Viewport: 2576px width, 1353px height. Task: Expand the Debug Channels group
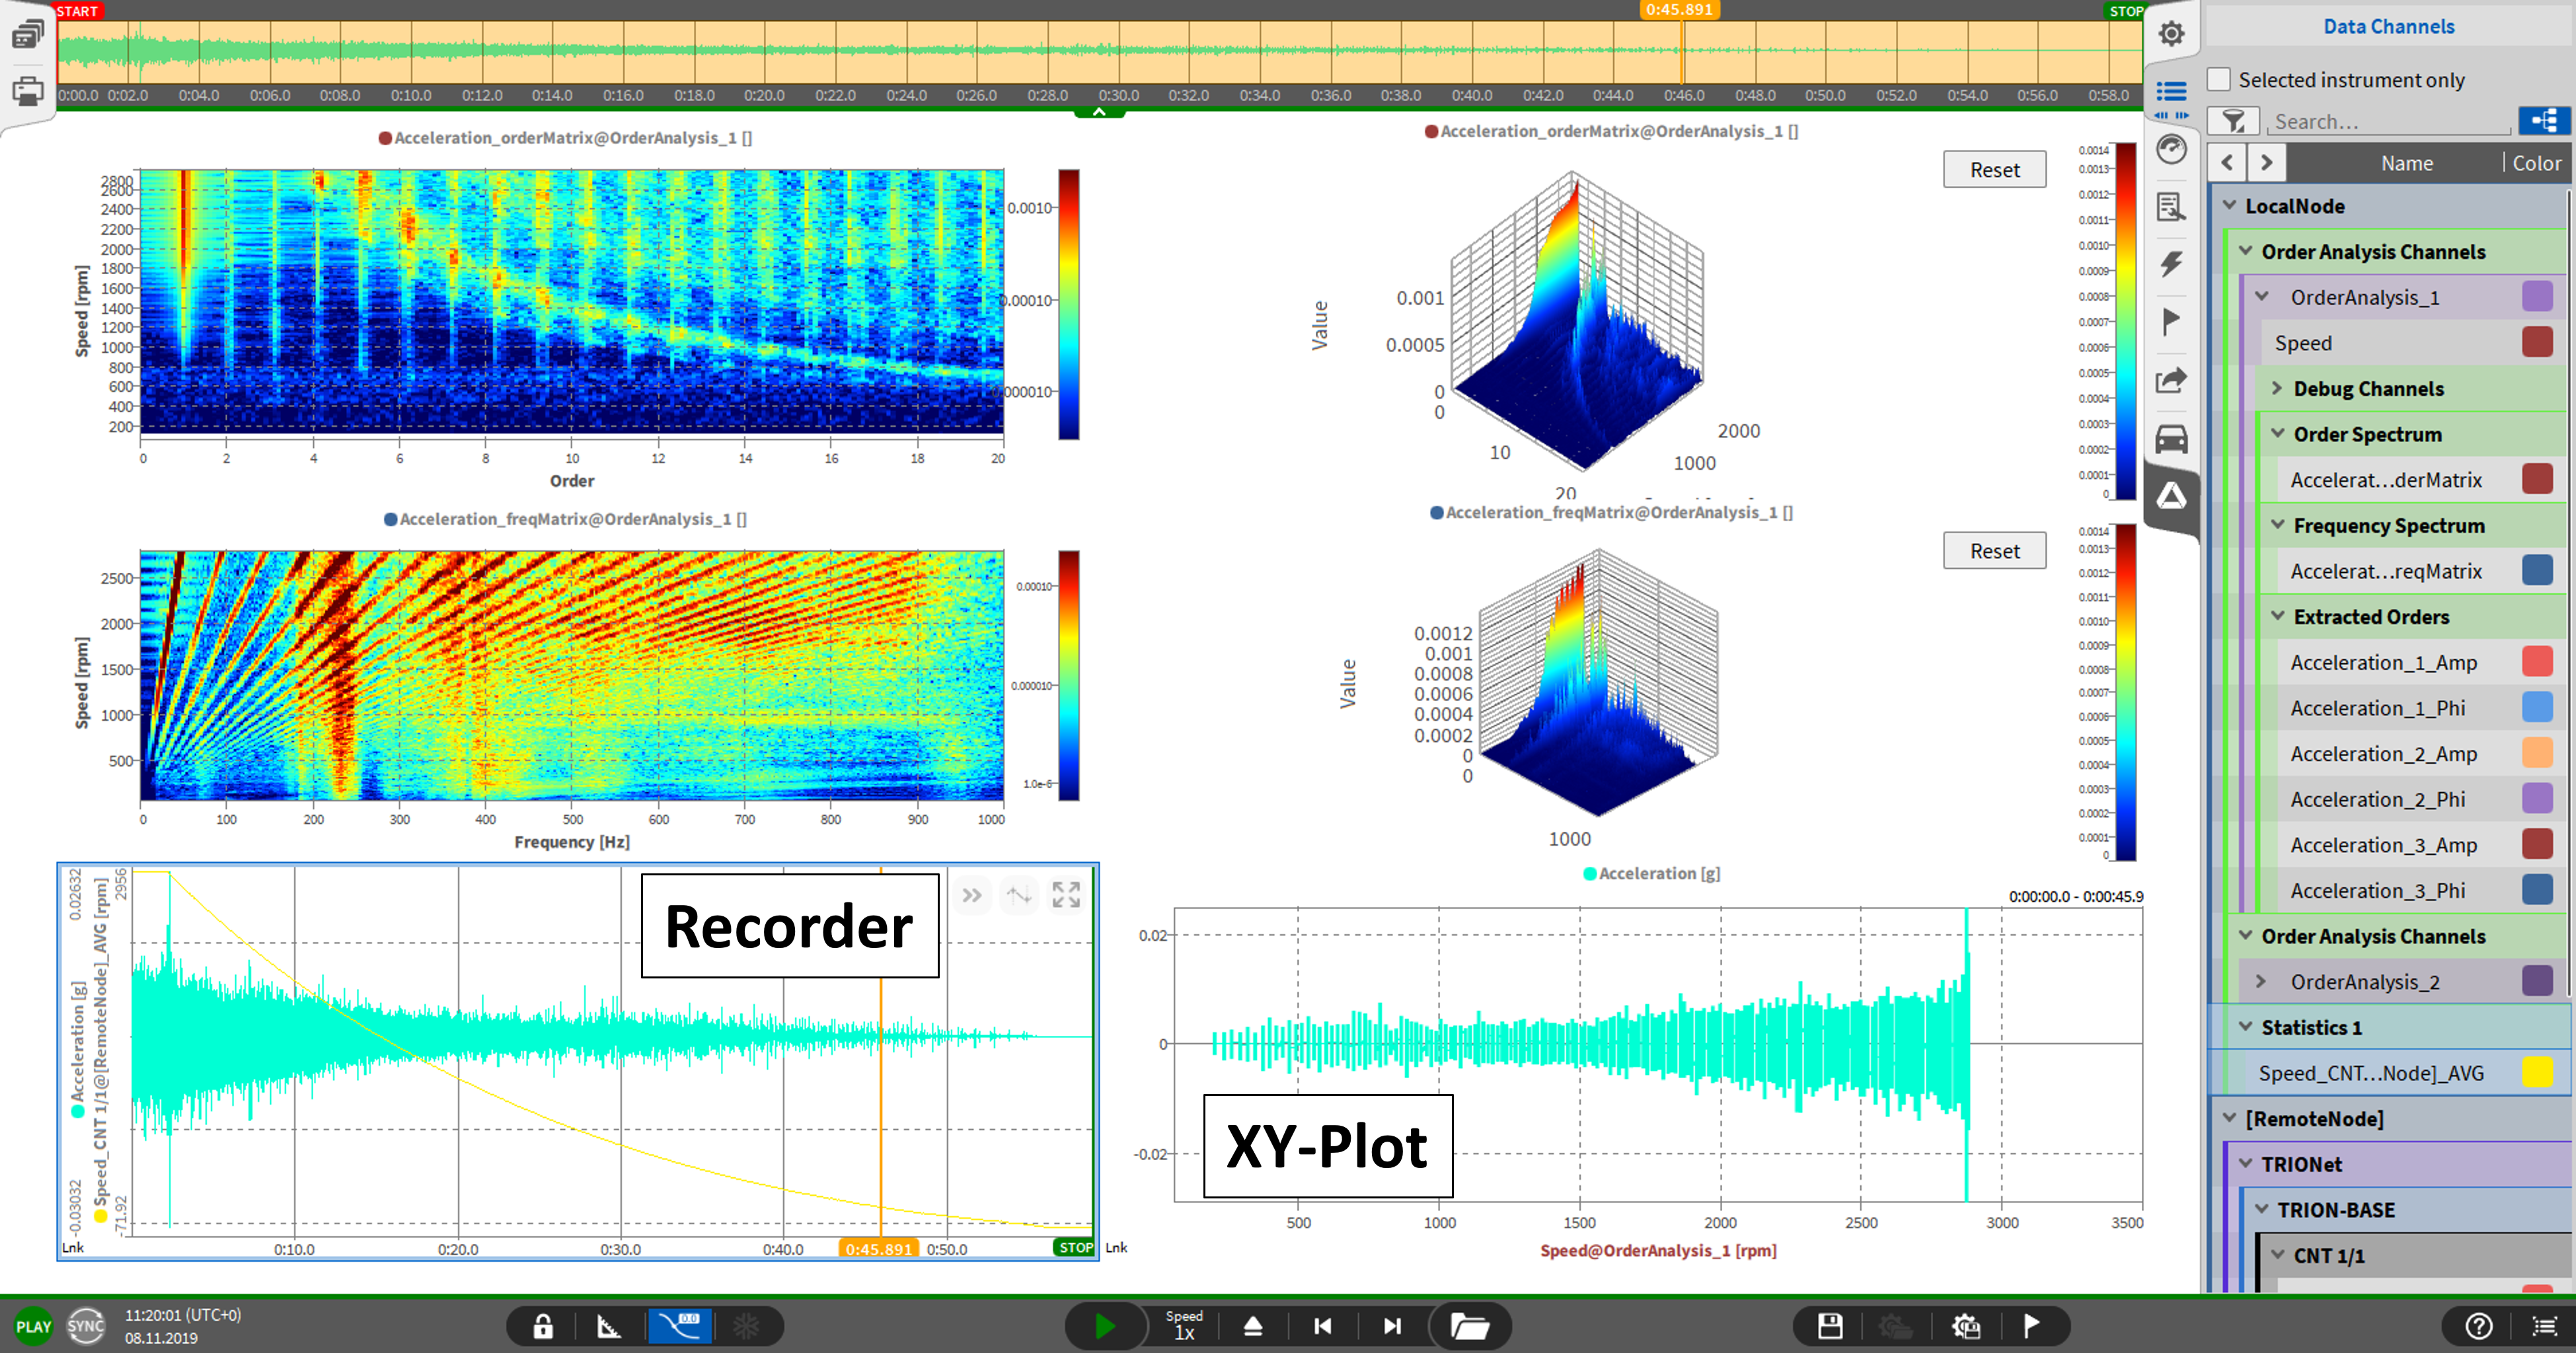pyautogui.click(x=2277, y=388)
